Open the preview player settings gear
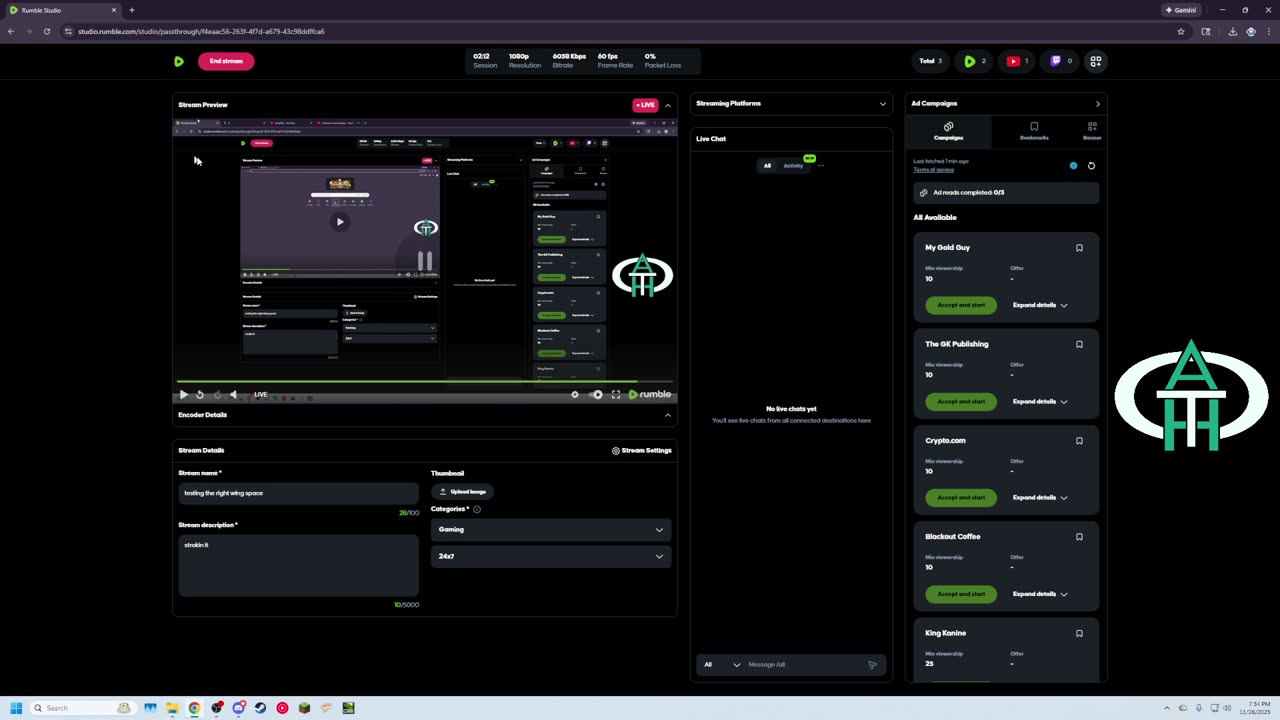This screenshot has height=720, width=1280. (x=575, y=395)
